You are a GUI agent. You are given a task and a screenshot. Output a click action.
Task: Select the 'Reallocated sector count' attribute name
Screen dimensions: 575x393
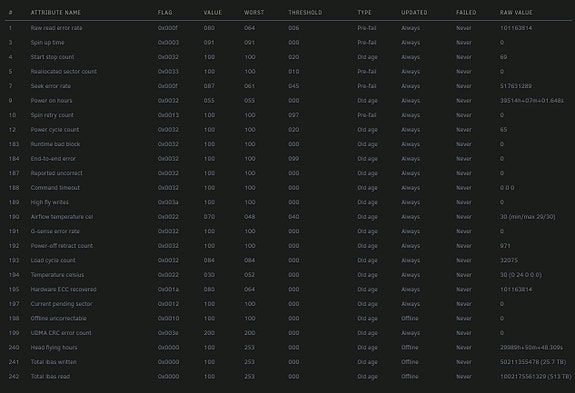point(63,71)
